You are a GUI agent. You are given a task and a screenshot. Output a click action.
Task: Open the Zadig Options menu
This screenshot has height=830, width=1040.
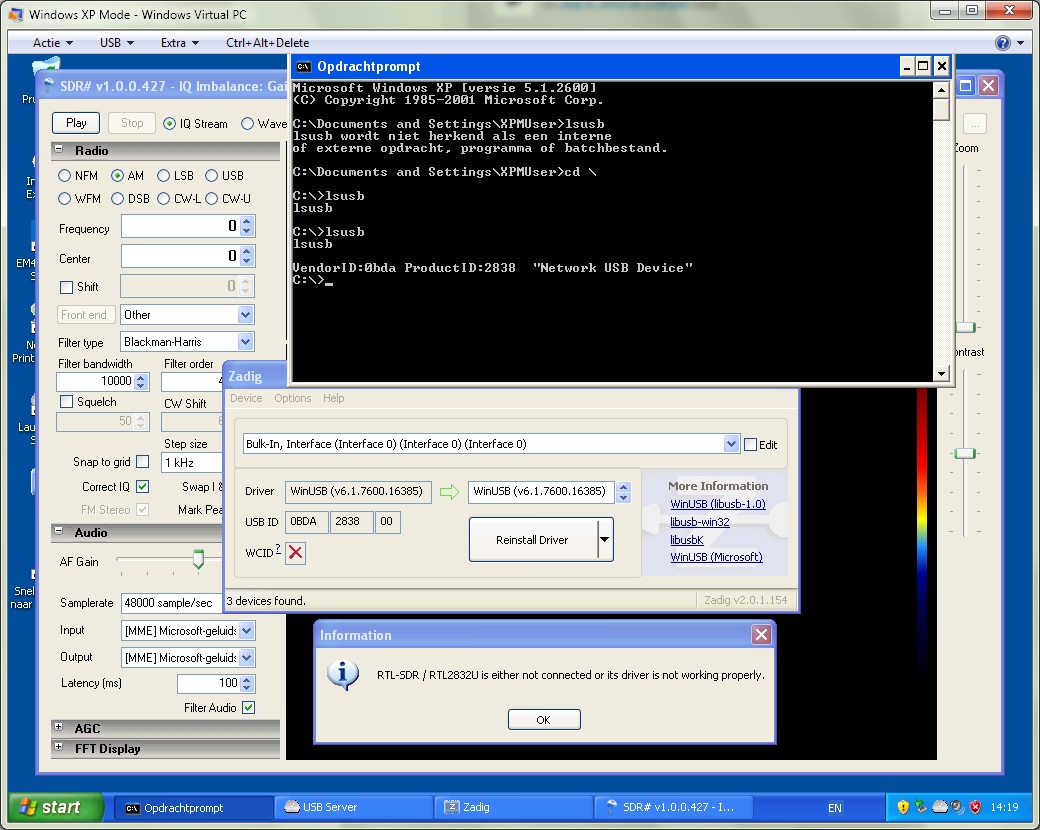click(x=292, y=398)
